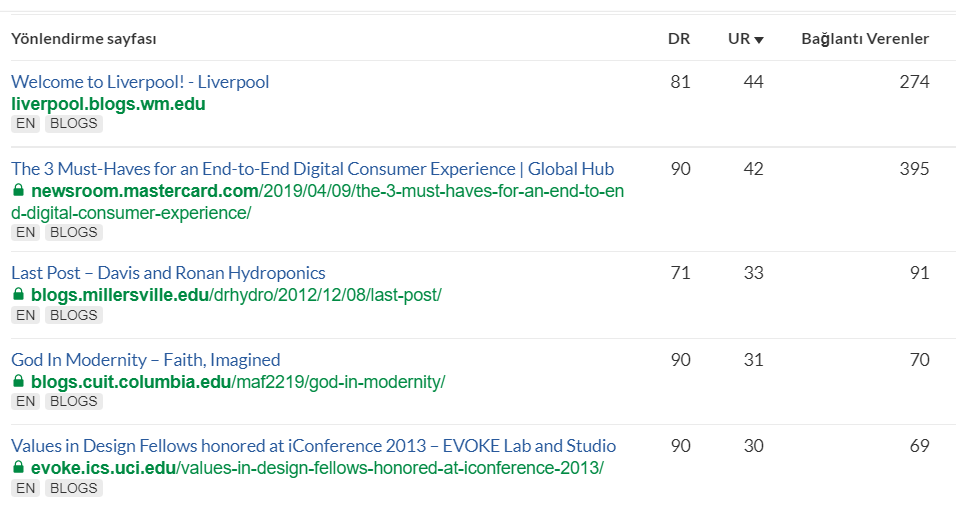Image resolution: width=956 pixels, height=508 pixels.
Task: Sort by Bağlantı Verenler column header
Action: point(865,38)
